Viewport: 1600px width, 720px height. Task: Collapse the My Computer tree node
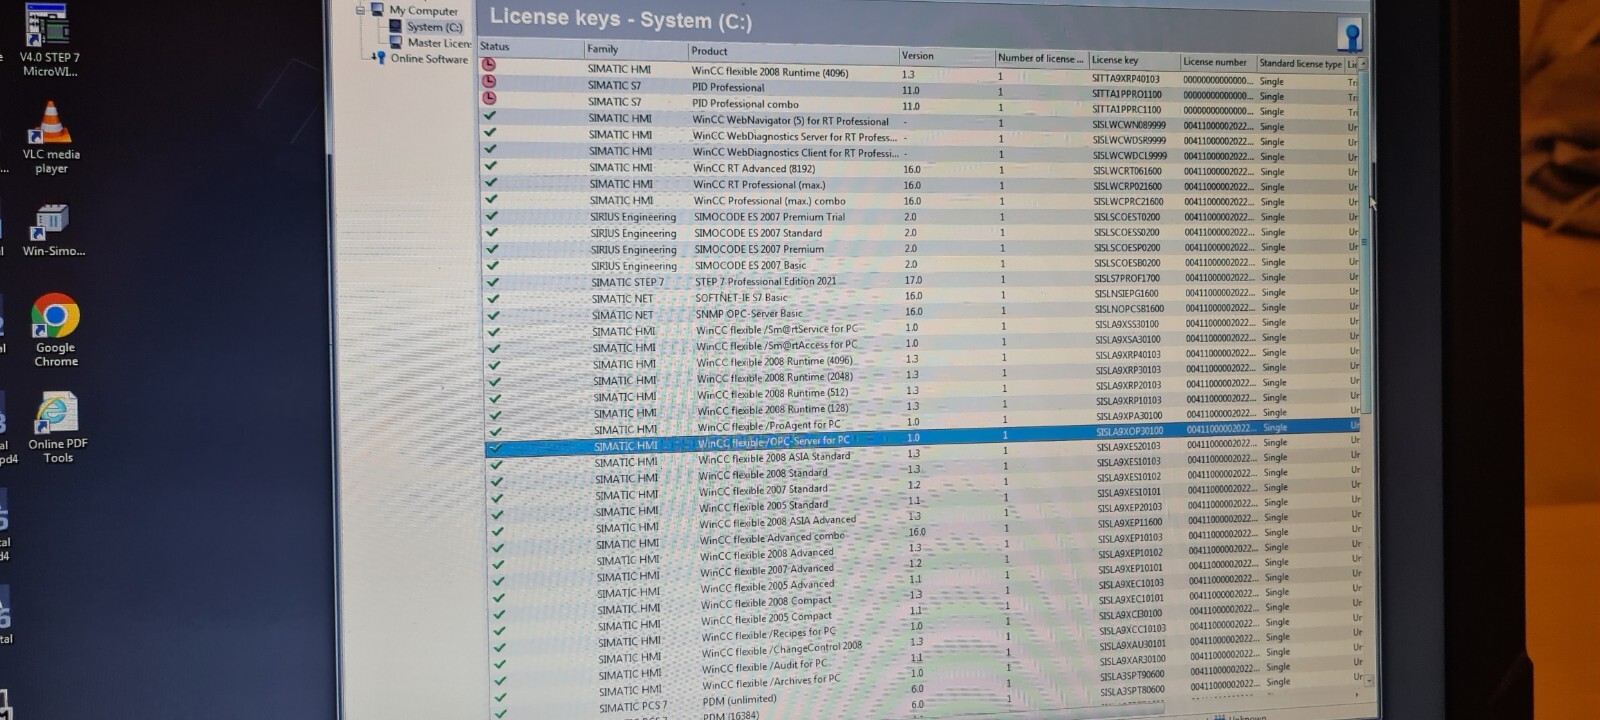click(361, 10)
